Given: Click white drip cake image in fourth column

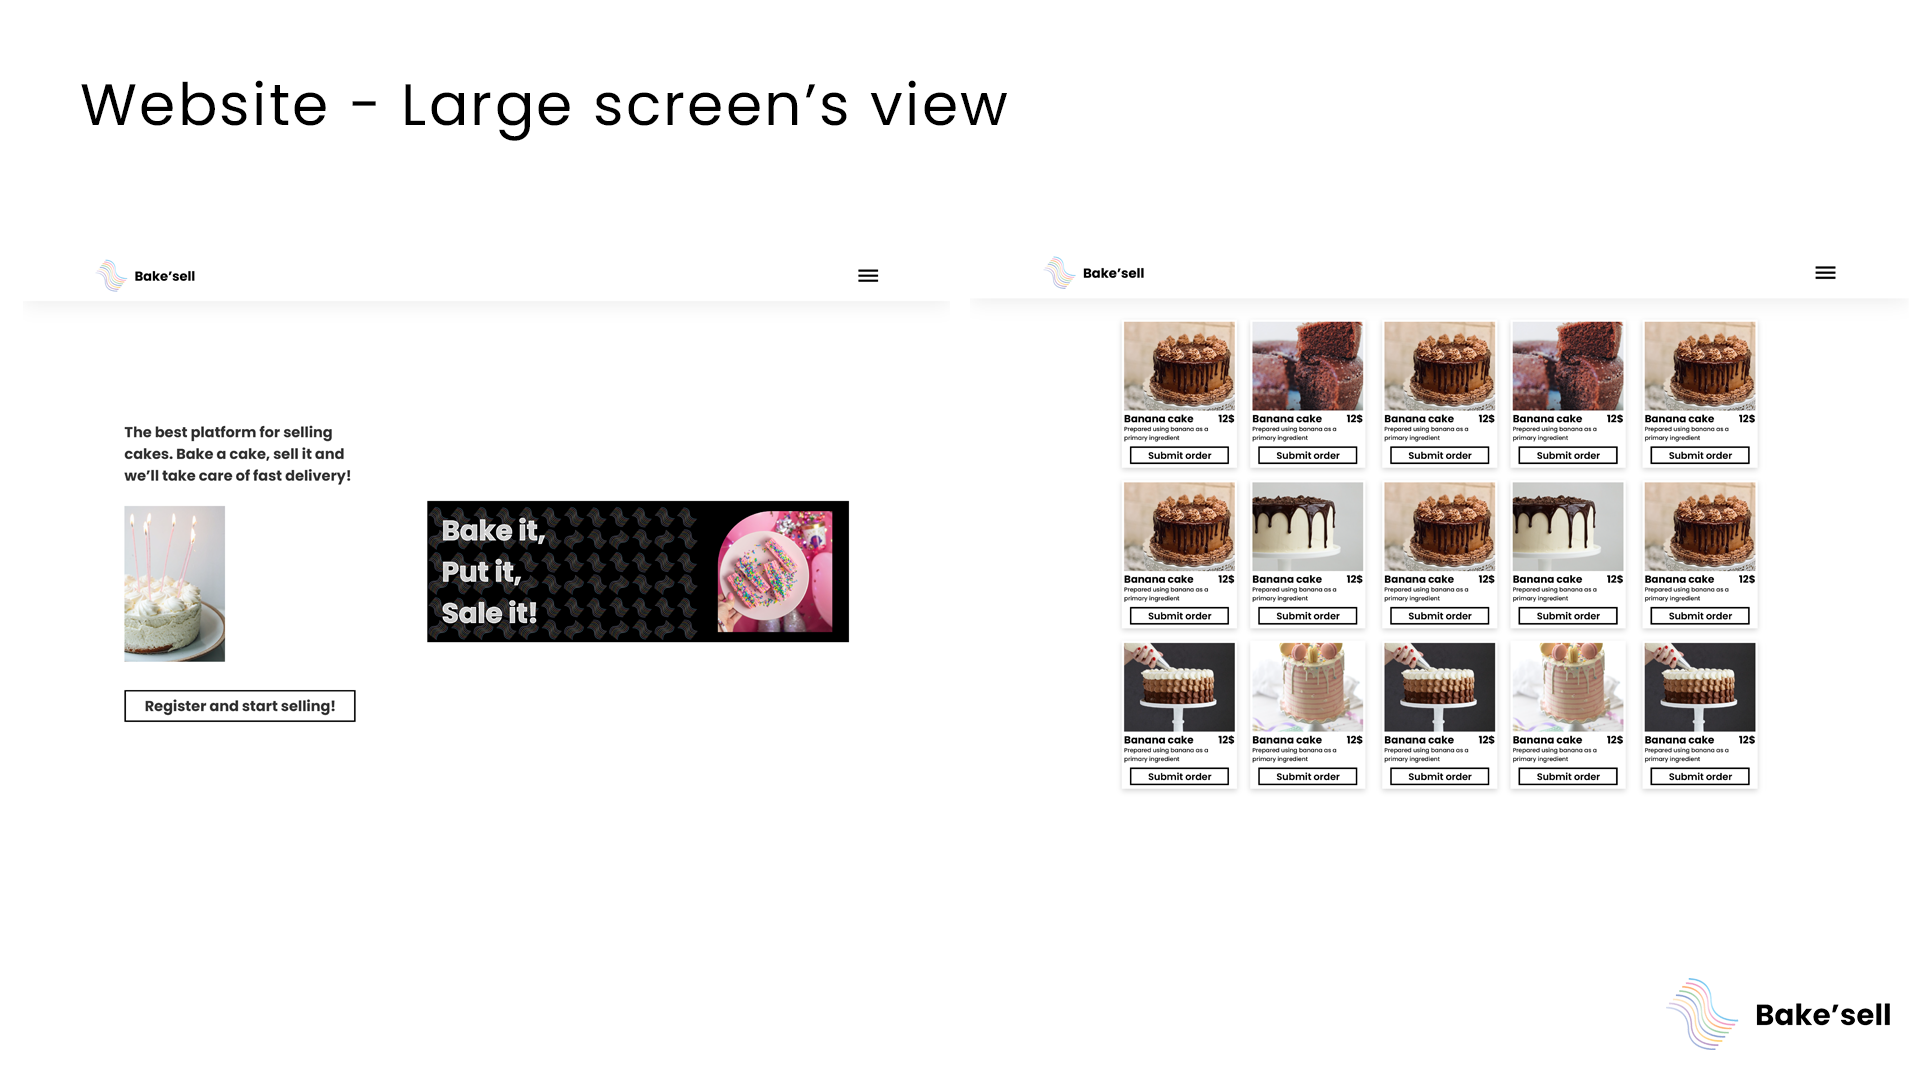Looking at the screenshot, I should point(1567,526).
